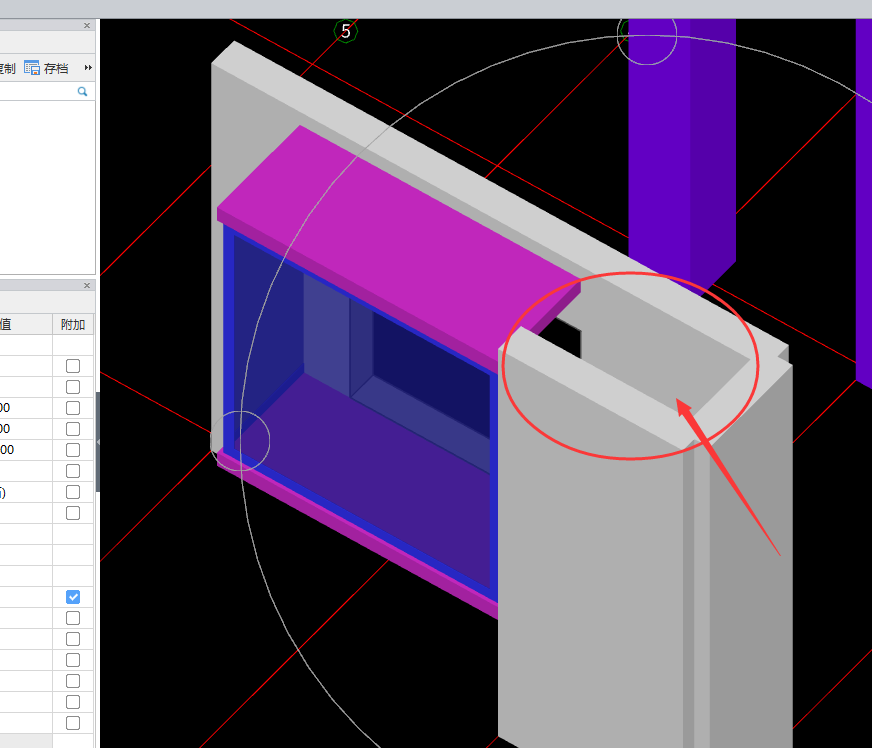The height and width of the screenshot is (748, 872).
Task: Click axis label 5 in the viewport
Action: click(346, 31)
